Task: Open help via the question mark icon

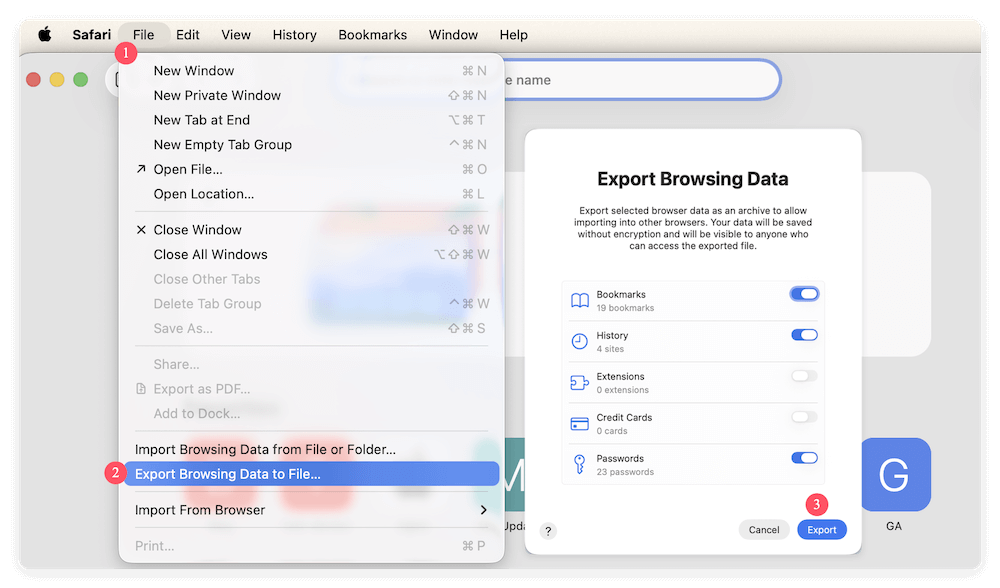Action: click(x=547, y=531)
